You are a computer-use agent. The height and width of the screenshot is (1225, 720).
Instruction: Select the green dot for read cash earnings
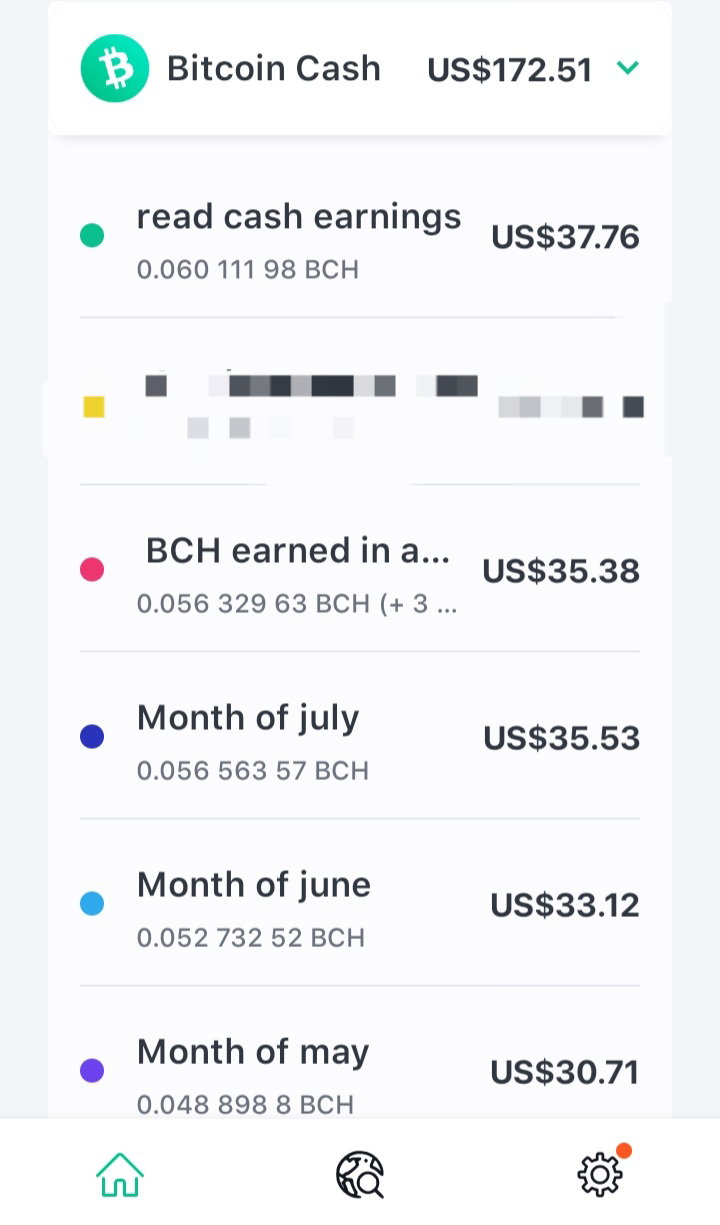pyautogui.click(x=92, y=236)
